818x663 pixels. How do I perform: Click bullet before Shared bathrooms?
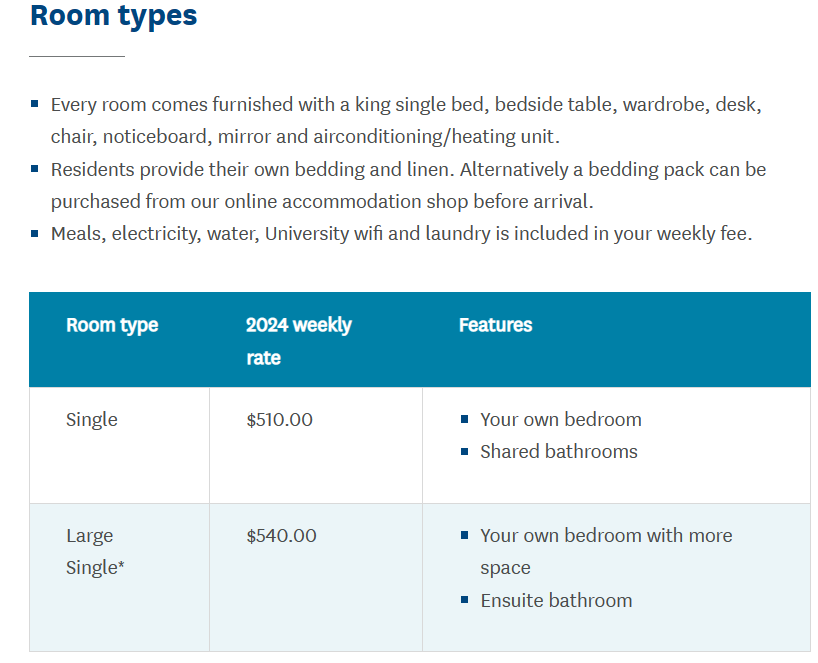tap(464, 452)
